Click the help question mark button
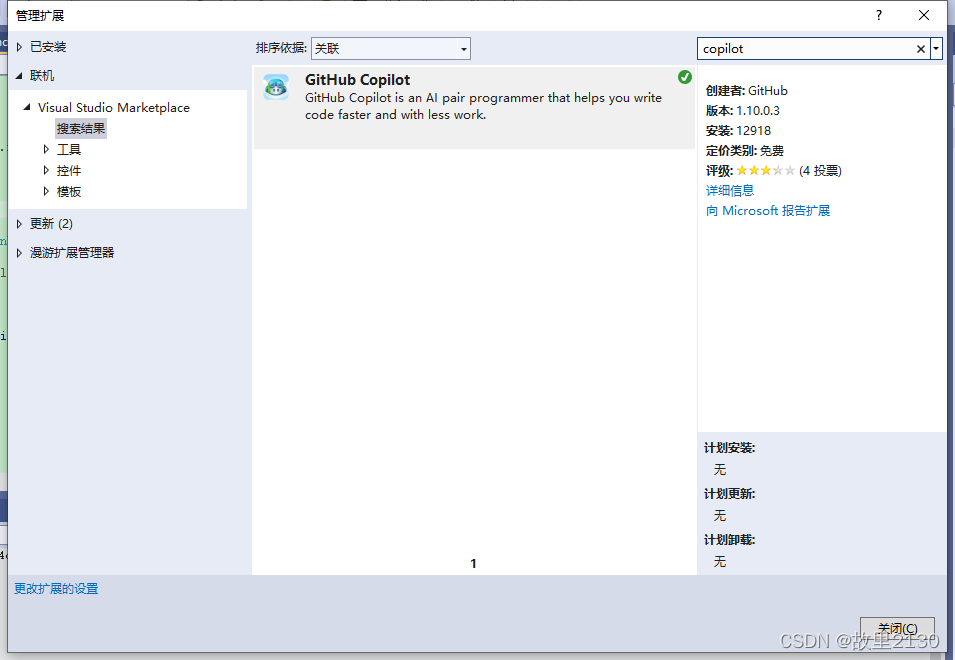955x660 pixels. pos(878,15)
